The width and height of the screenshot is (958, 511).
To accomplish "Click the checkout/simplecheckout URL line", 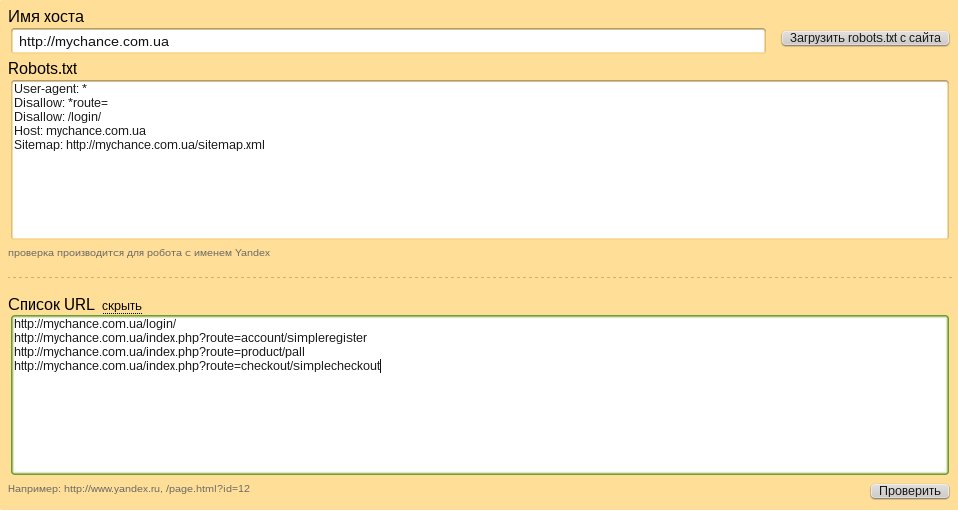I will tap(197, 366).
